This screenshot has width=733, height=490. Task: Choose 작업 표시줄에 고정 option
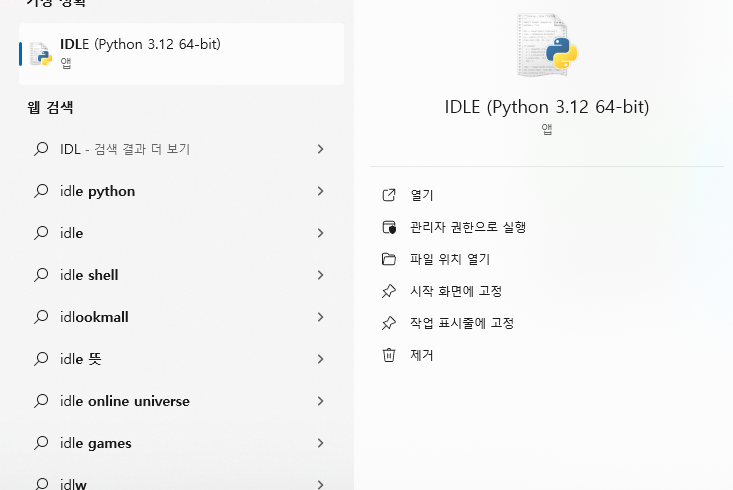(x=462, y=323)
